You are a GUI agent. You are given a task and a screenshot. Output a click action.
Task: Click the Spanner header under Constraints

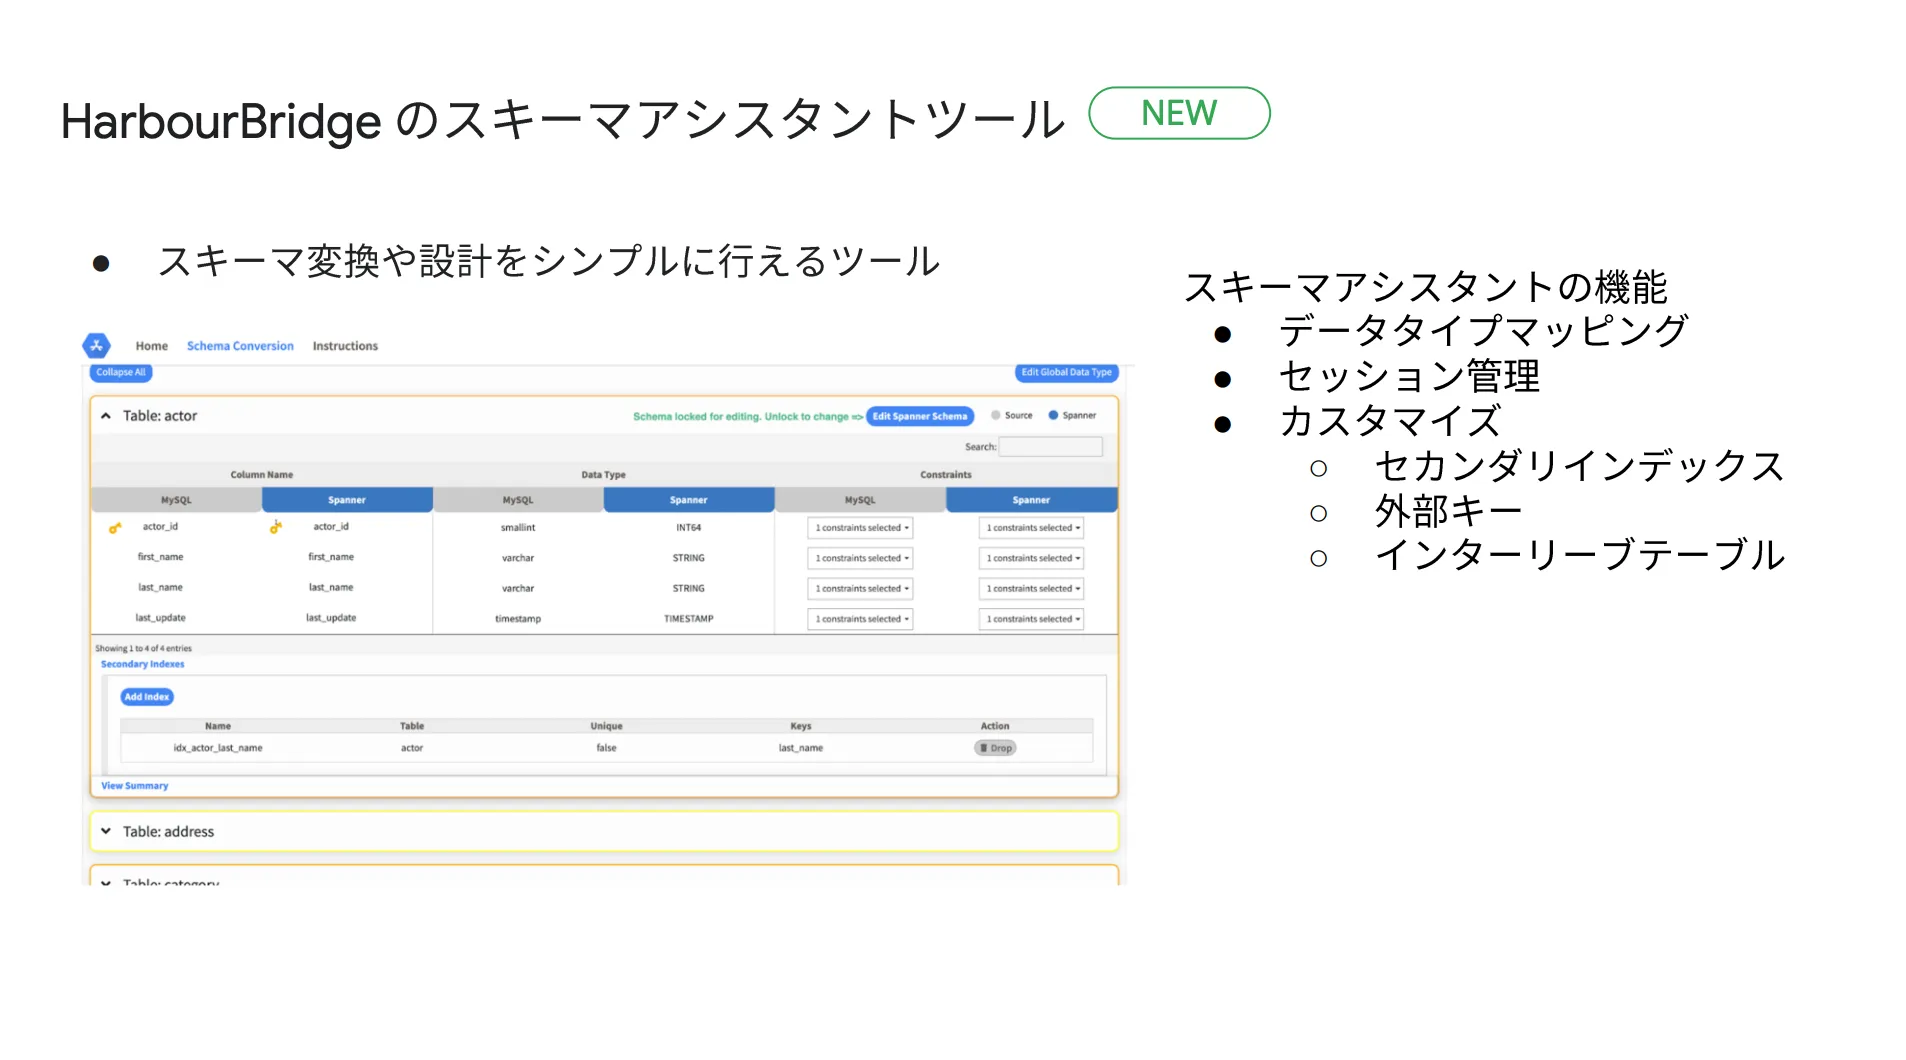tap(1031, 500)
